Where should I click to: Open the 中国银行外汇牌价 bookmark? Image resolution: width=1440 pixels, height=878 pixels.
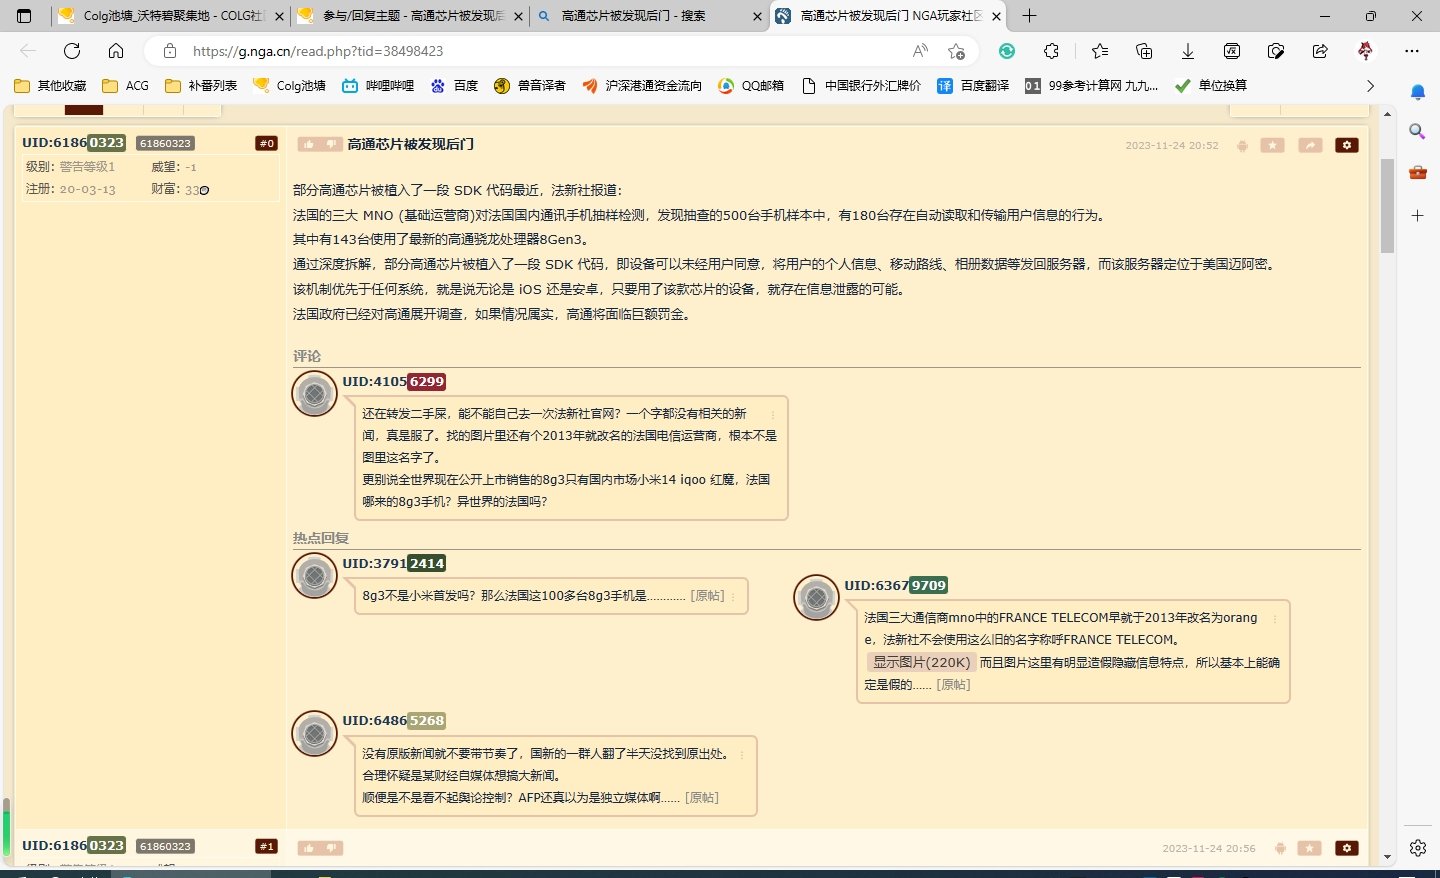pos(861,86)
